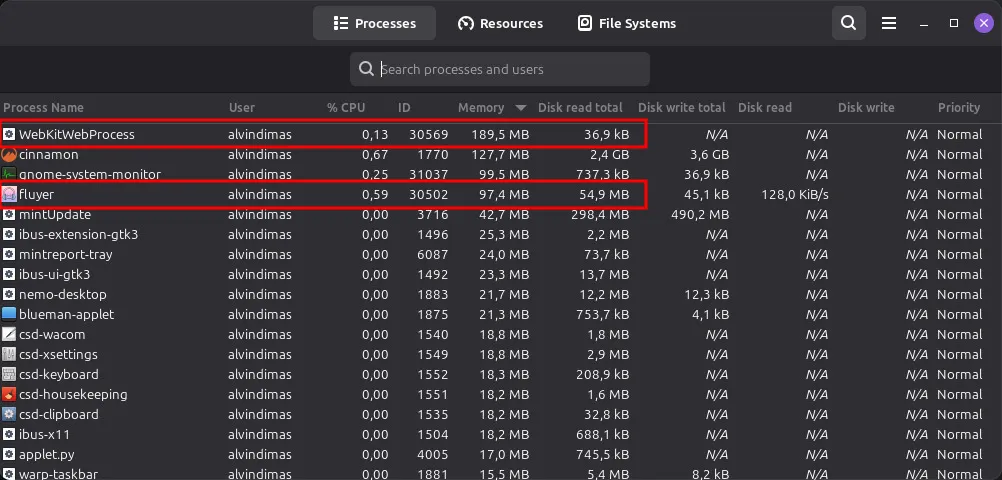The image size is (1002, 480).
Task: Click the csd-clipboard process name
Action: [59, 415]
